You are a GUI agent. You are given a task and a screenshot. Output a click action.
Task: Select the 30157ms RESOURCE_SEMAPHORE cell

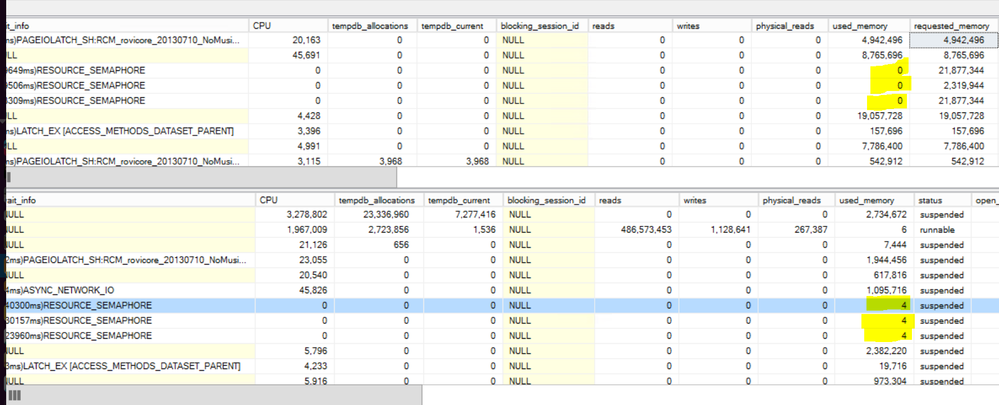tap(129, 320)
